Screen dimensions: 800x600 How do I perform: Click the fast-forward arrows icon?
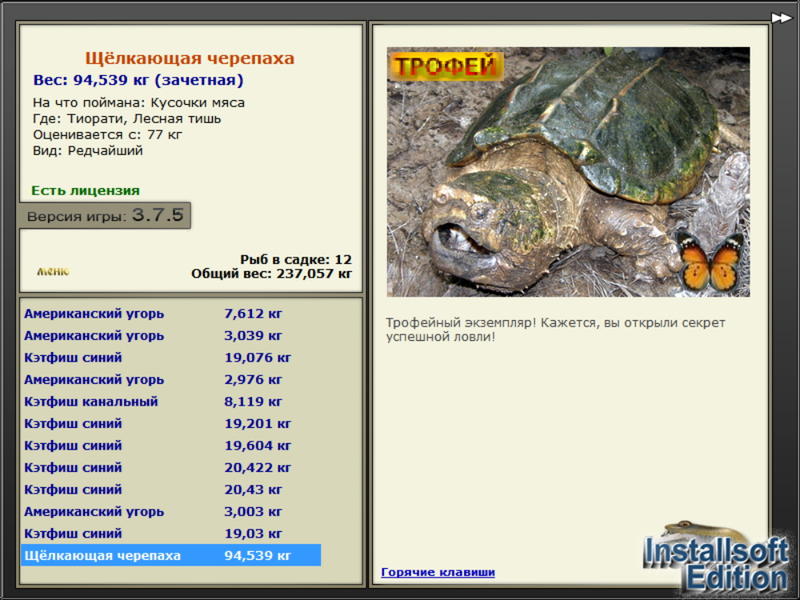click(781, 18)
